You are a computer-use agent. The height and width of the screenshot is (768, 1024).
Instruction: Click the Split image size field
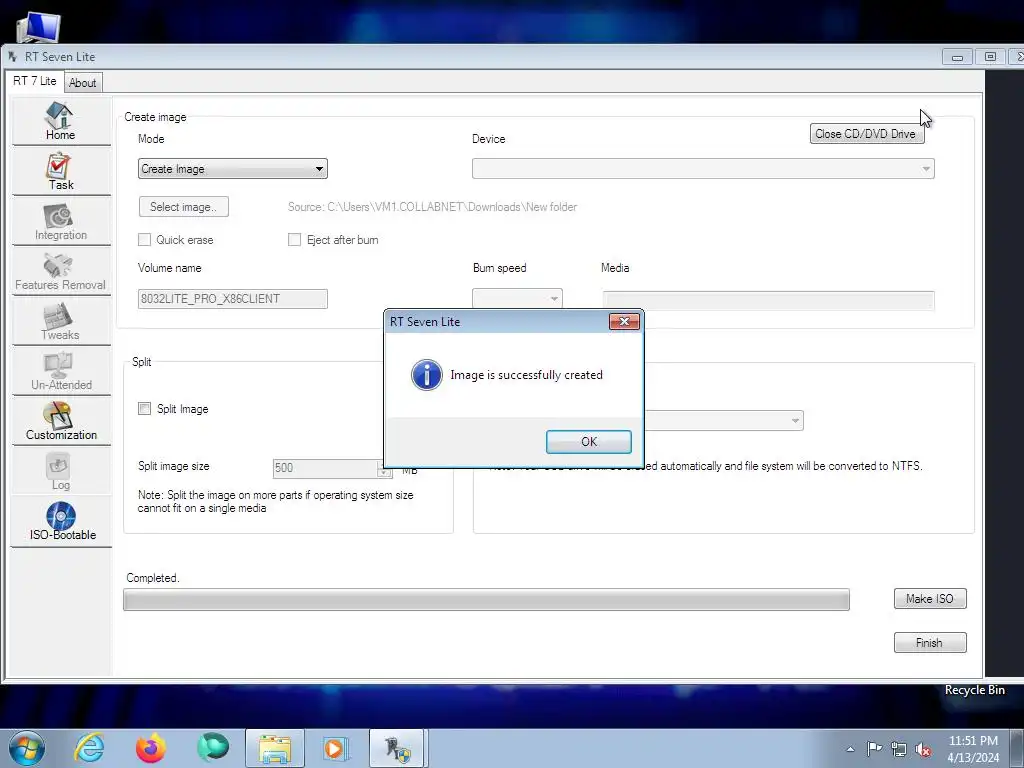325,468
